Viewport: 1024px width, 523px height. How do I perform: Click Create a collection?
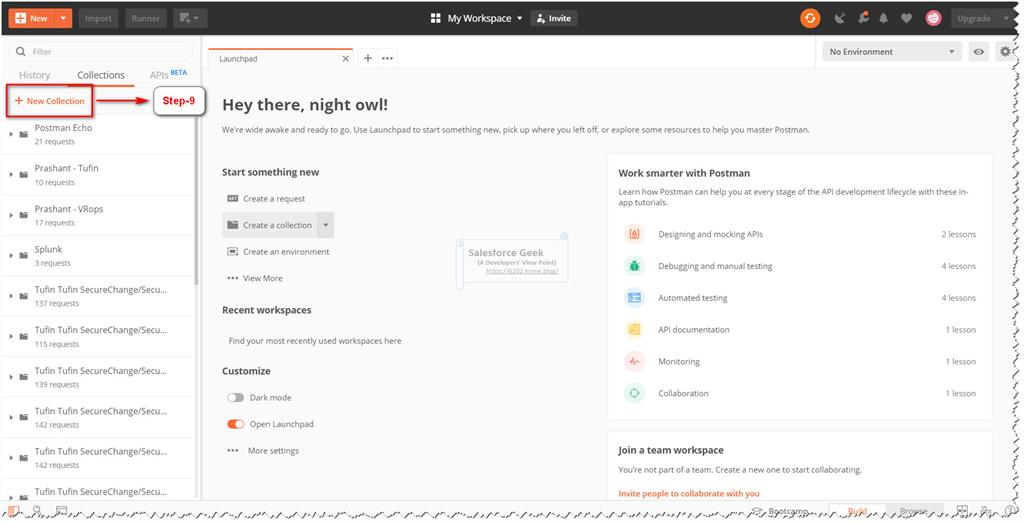270,225
